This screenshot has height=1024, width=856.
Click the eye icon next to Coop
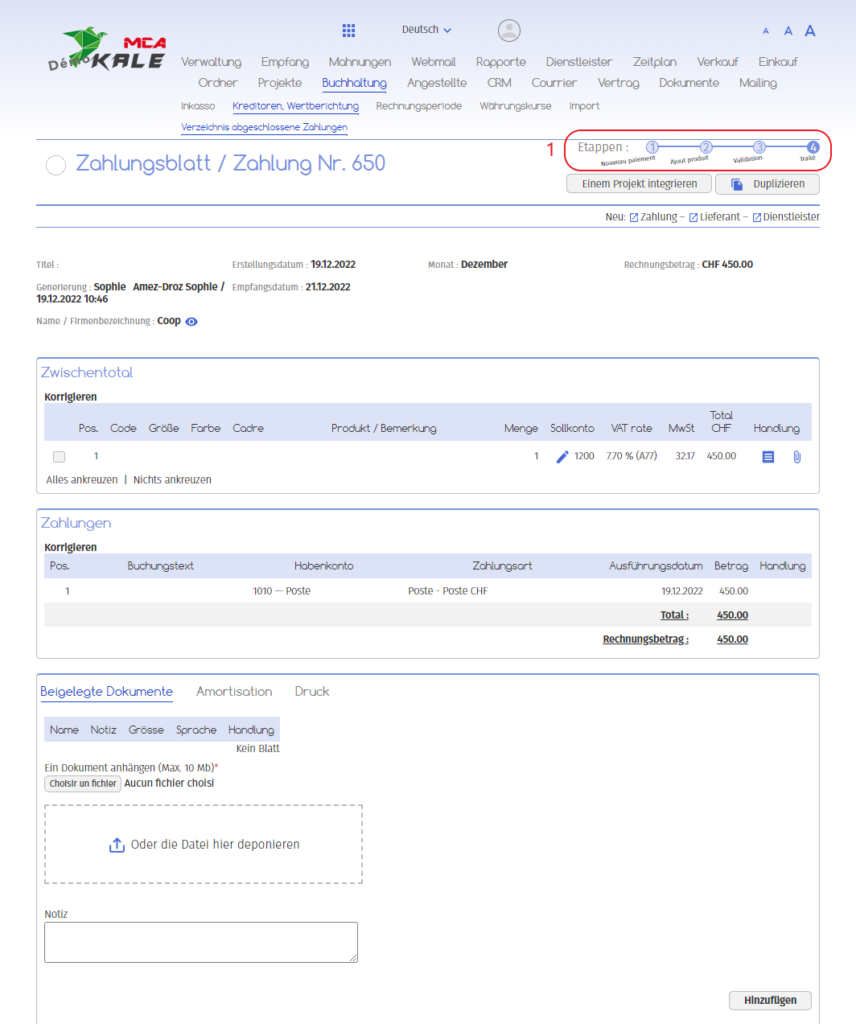pyautogui.click(x=191, y=322)
